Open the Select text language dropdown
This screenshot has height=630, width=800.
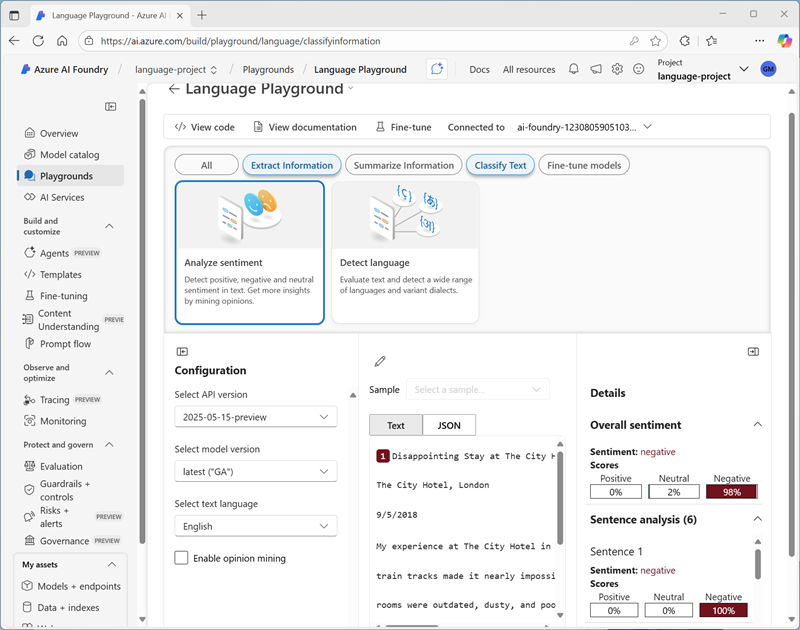pyautogui.click(x=255, y=526)
